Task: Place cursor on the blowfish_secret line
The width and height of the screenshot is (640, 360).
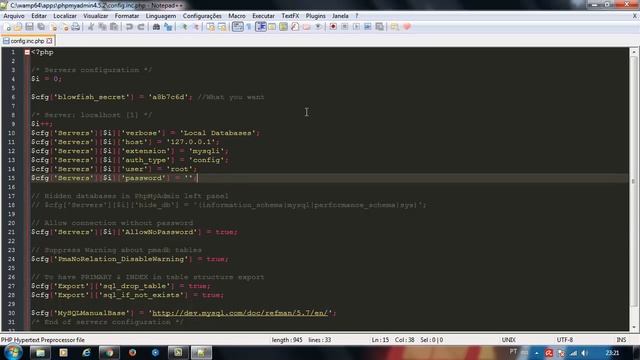Action: pos(148,97)
